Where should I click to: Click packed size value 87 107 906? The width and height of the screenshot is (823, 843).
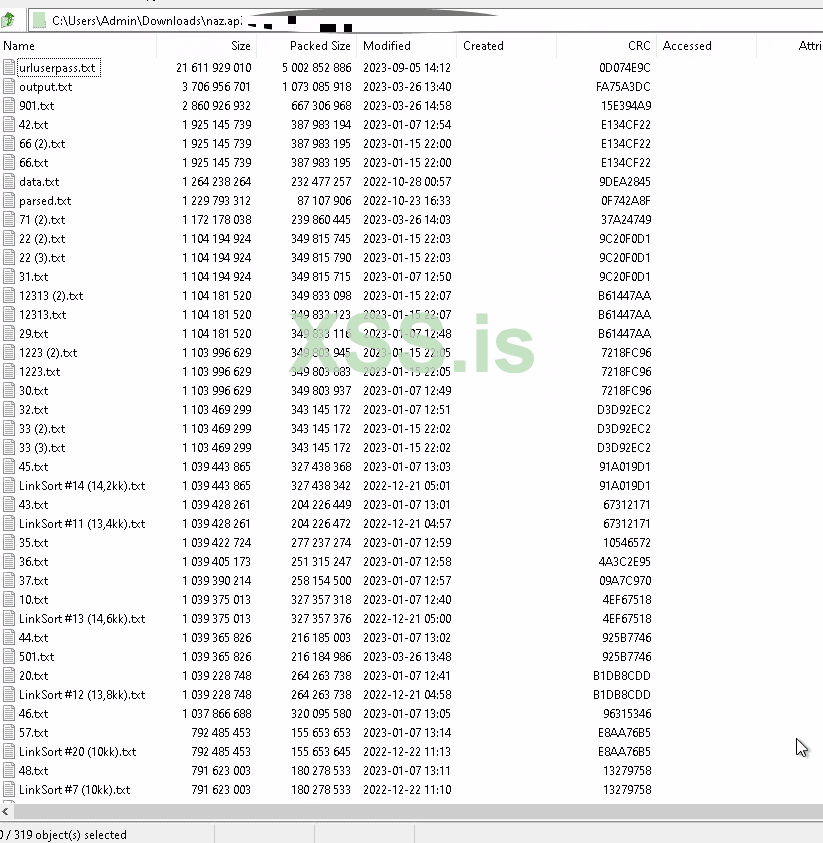pos(324,201)
